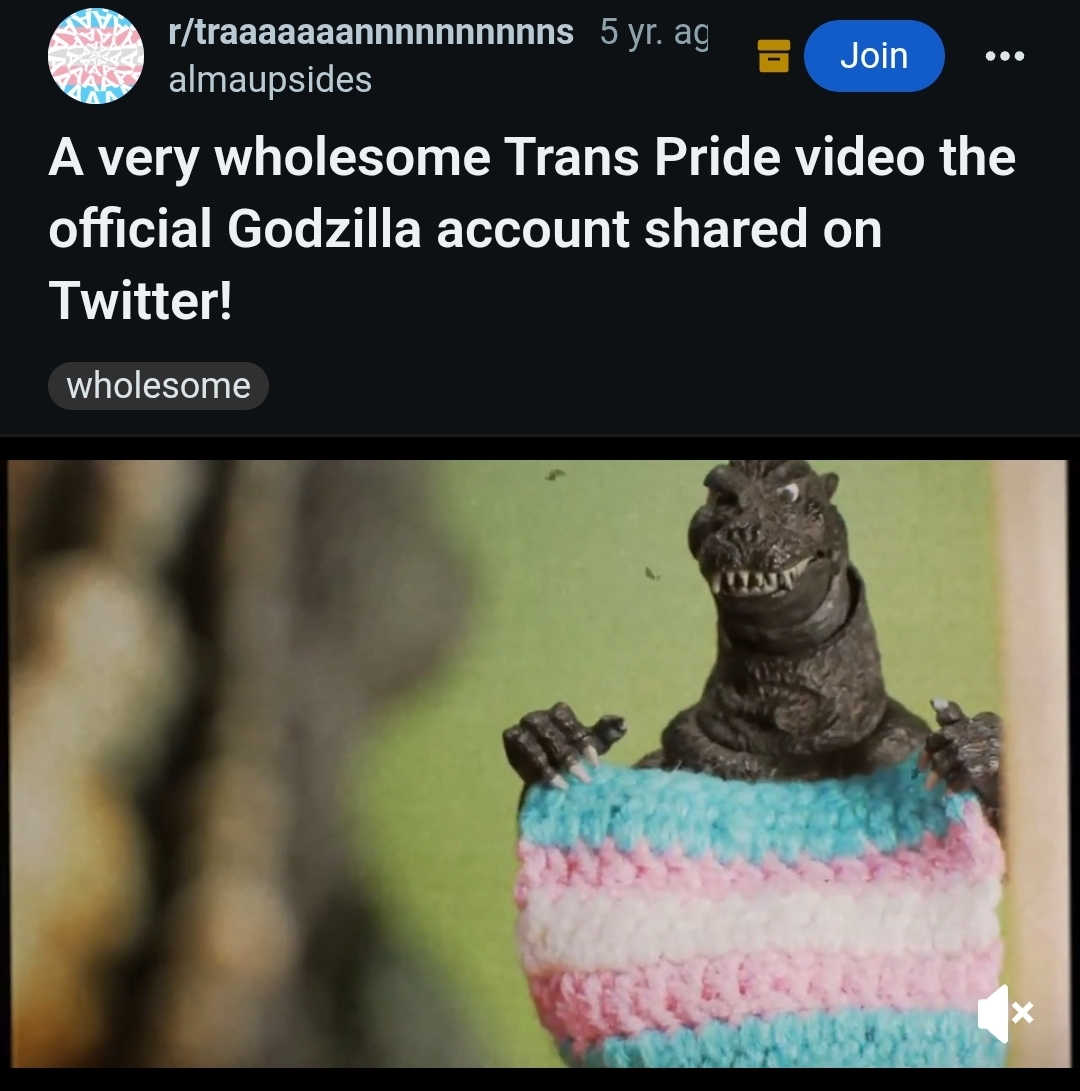Tap the archived post box icon
This screenshot has height=1091, width=1080.
click(x=773, y=56)
